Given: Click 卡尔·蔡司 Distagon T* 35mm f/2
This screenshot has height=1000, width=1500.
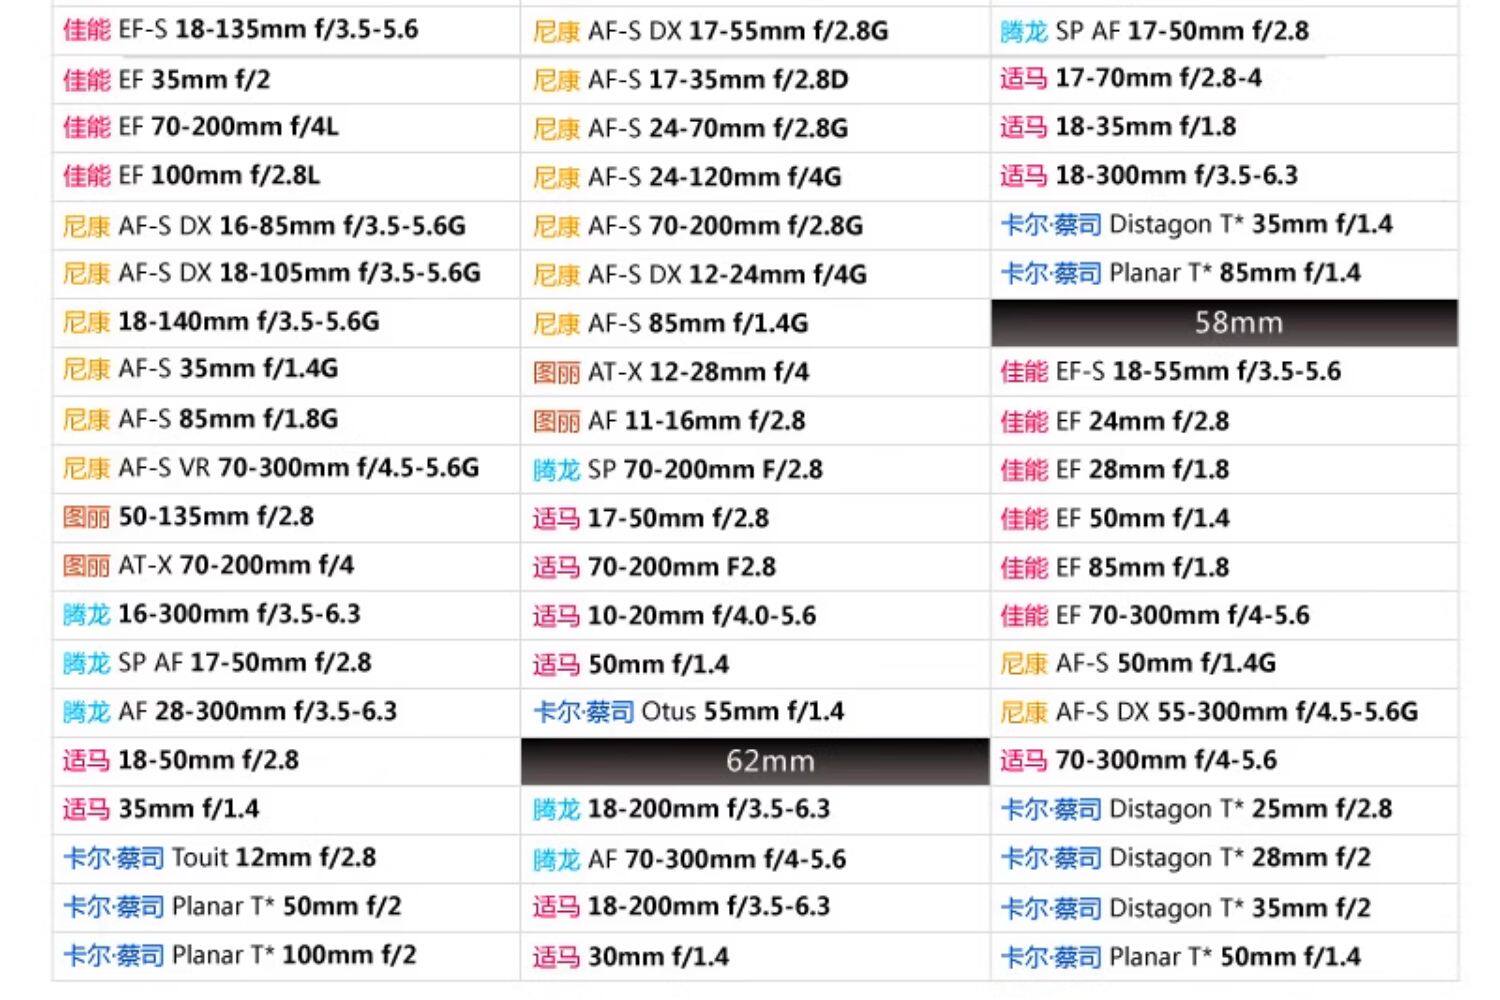Looking at the screenshot, I should tap(1224, 907).
